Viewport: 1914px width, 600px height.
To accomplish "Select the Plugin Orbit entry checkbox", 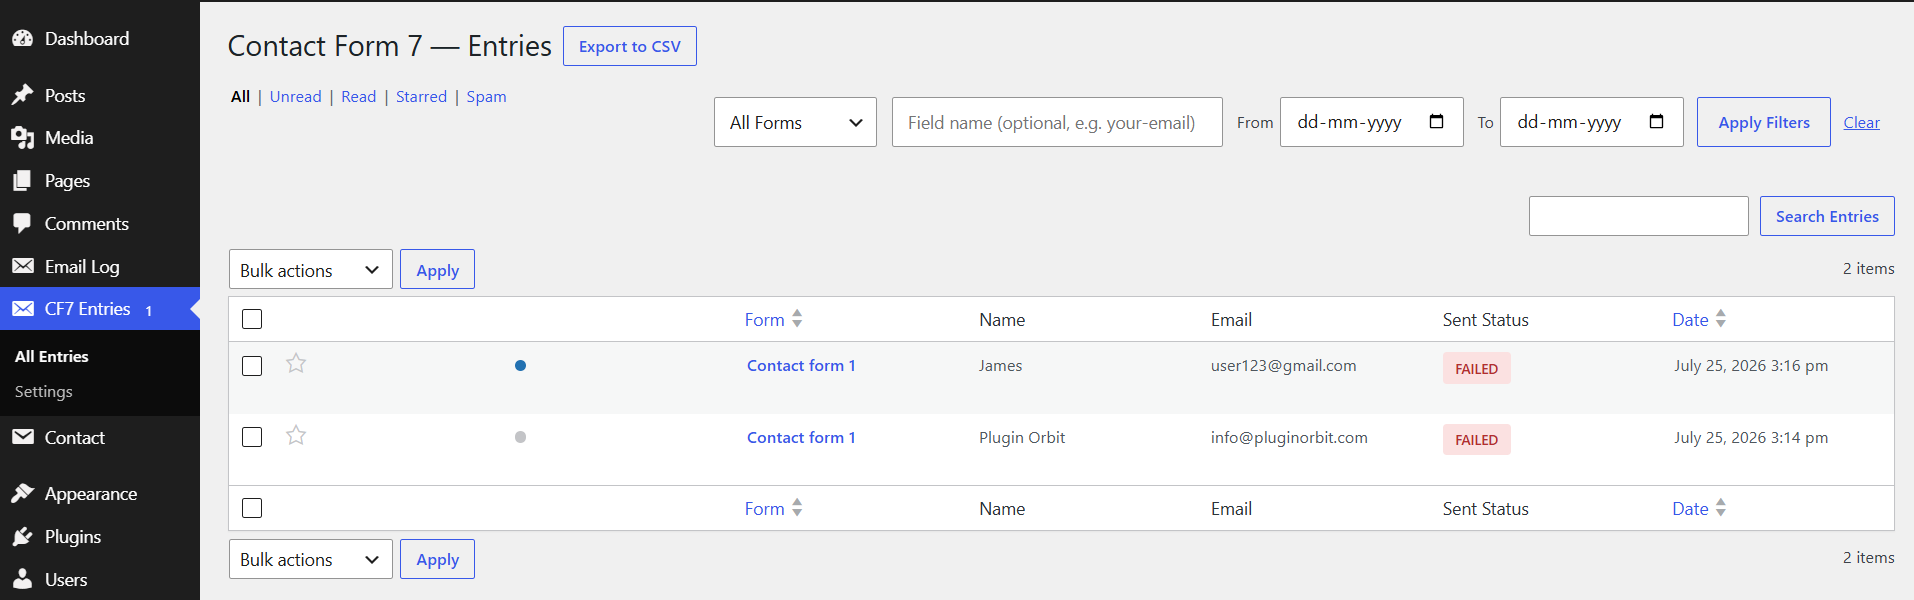I will pyautogui.click(x=252, y=437).
